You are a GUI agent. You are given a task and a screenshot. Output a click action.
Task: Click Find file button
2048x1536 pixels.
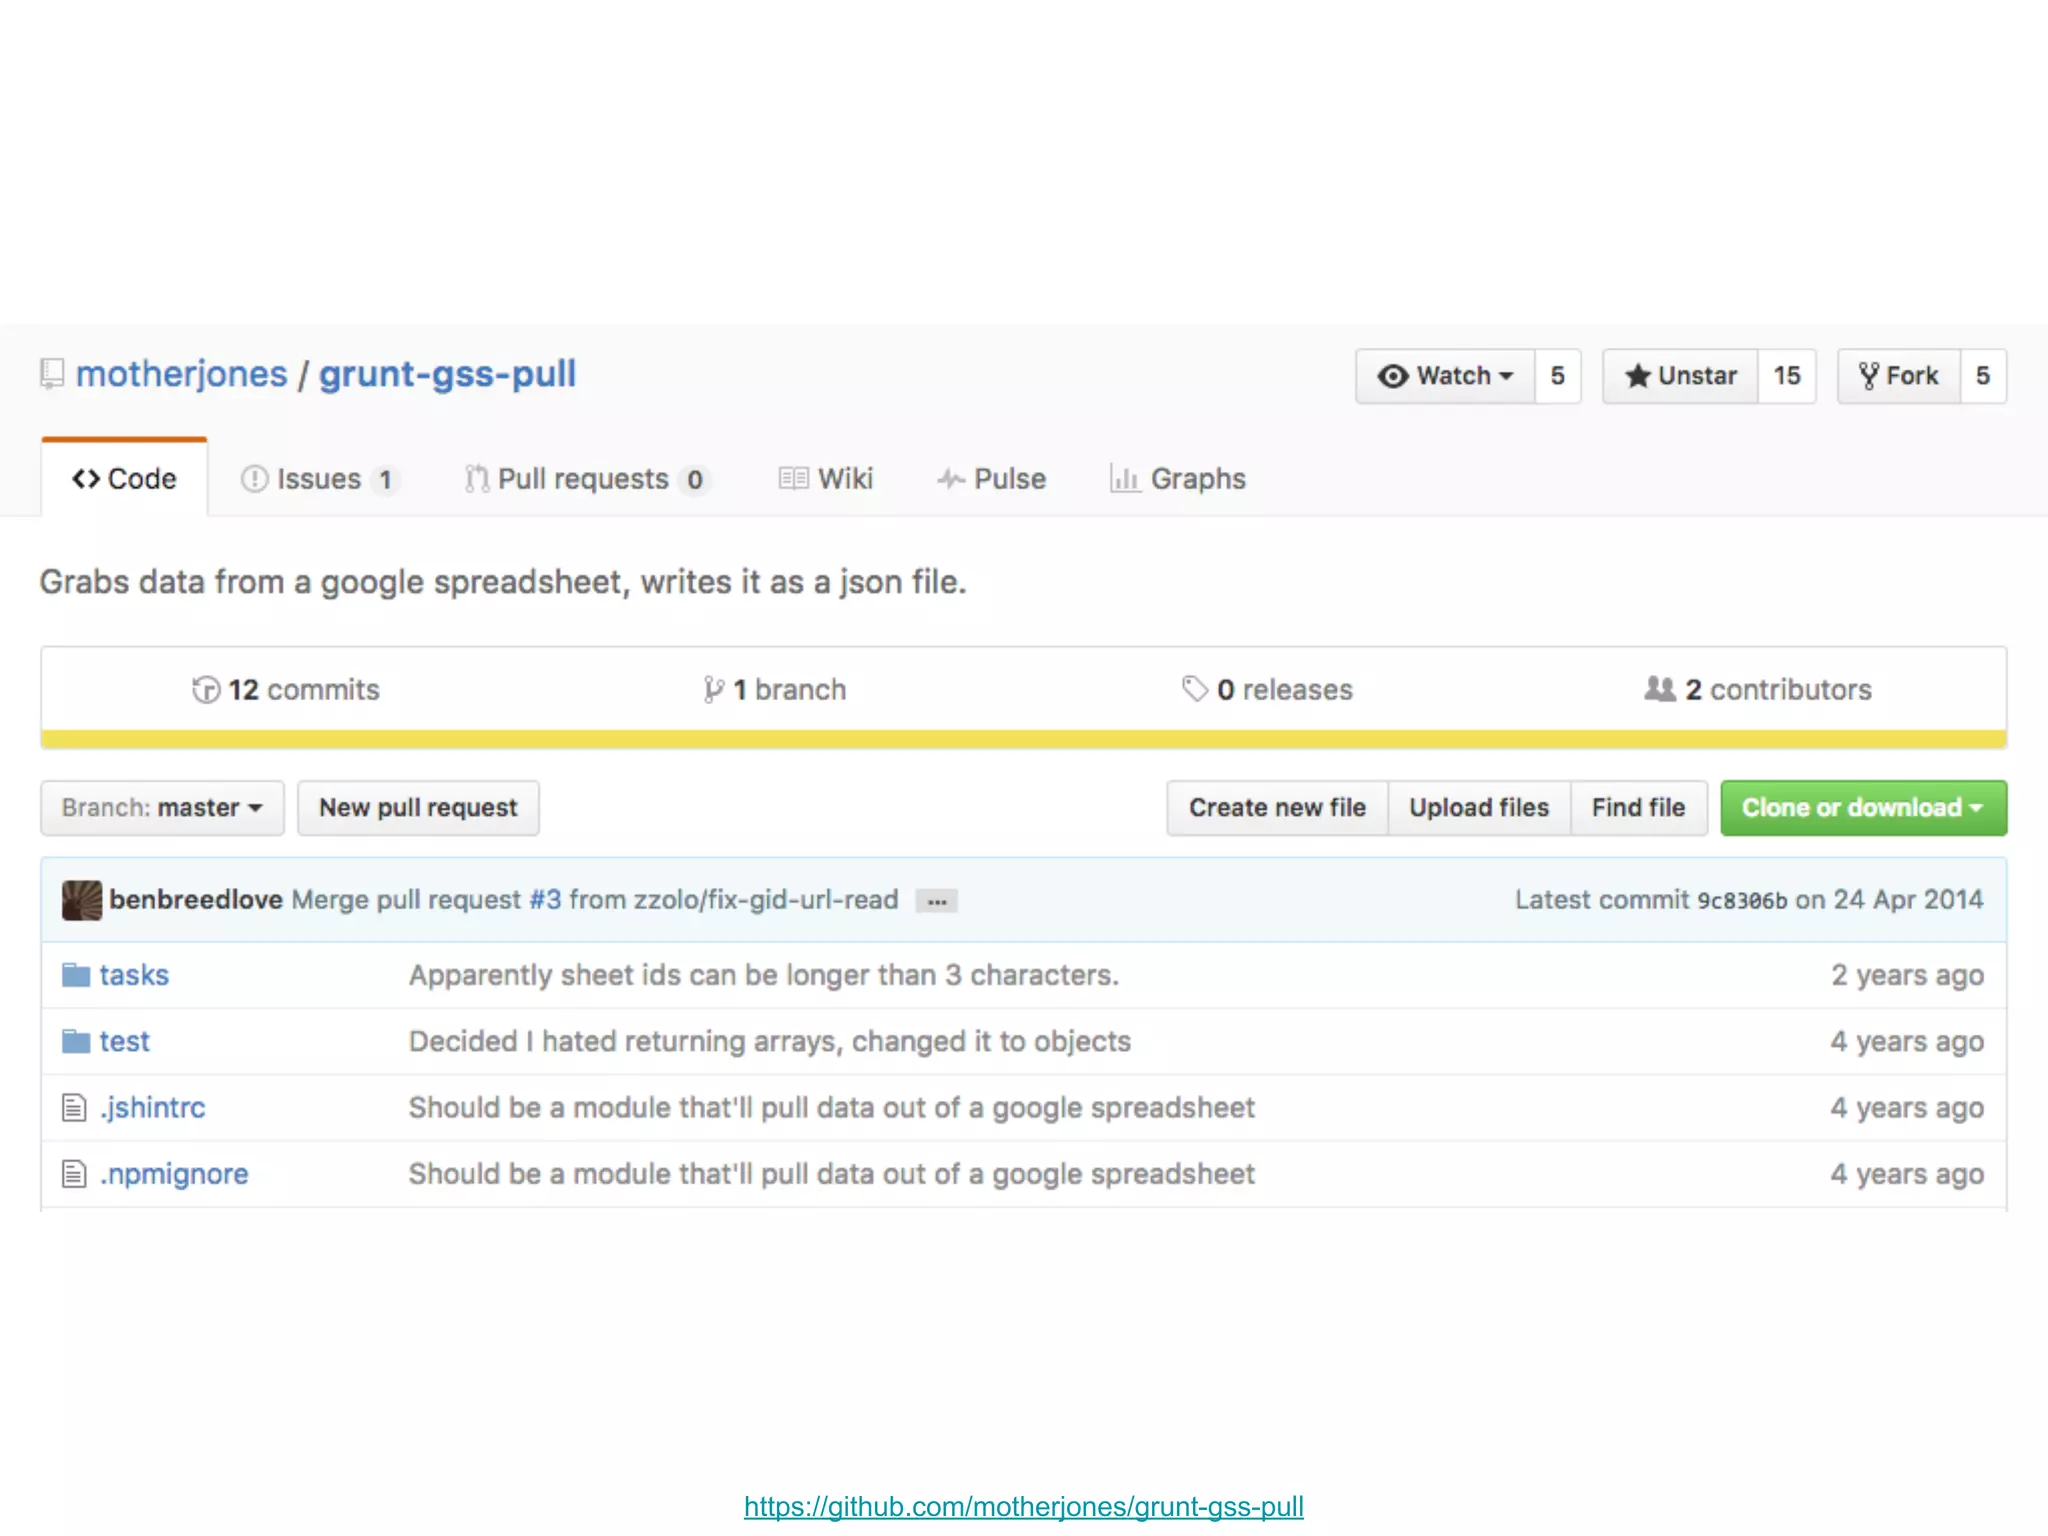[1638, 808]
